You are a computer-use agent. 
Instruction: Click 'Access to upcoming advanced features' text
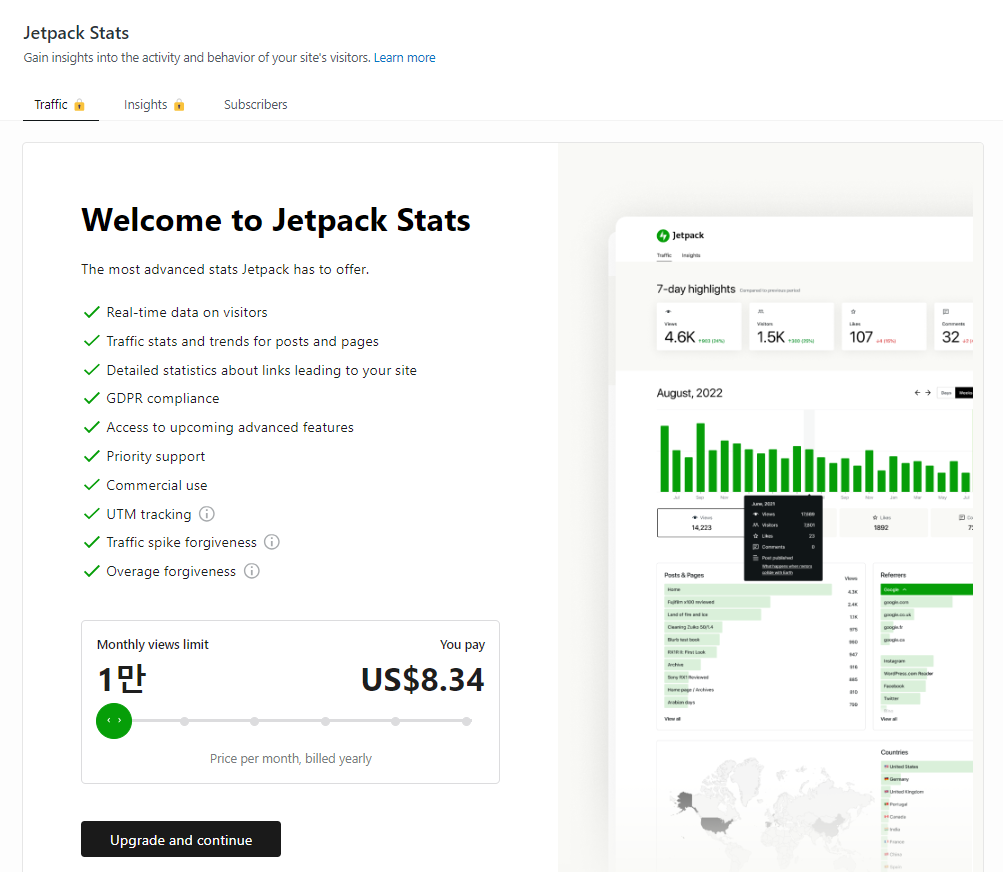click(x=230, y=427)
